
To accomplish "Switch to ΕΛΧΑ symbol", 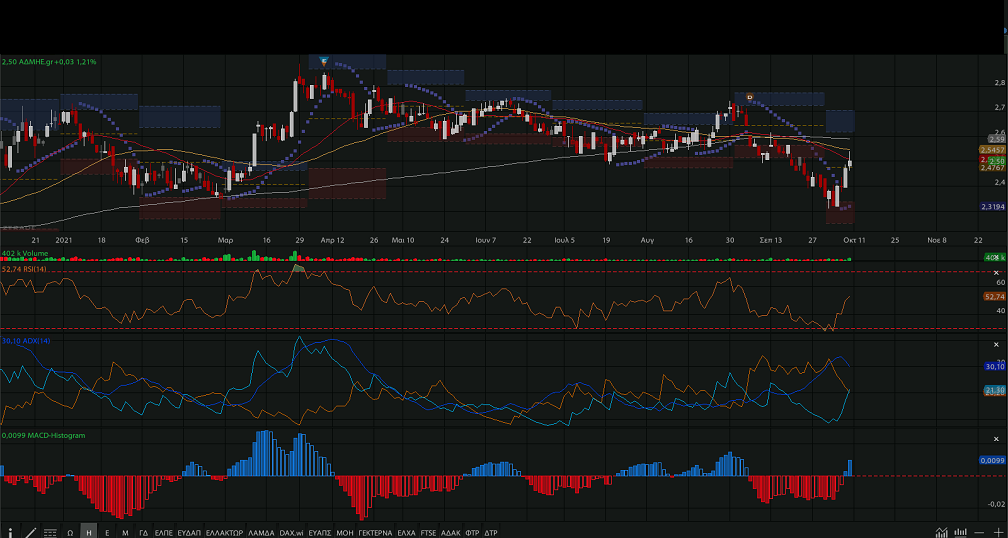I will click(x=406, y=532).
